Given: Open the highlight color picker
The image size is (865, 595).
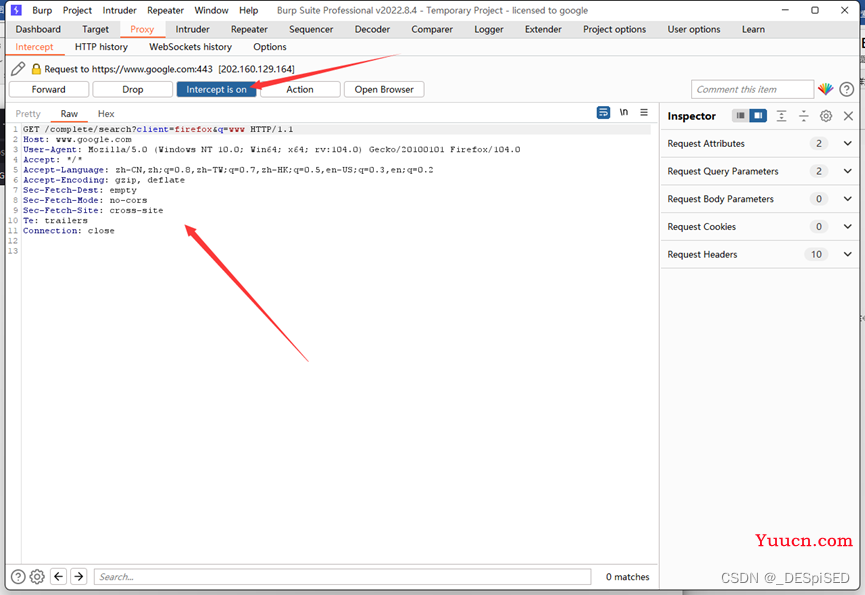Looking at the screenshot, I should click(825, 89).
